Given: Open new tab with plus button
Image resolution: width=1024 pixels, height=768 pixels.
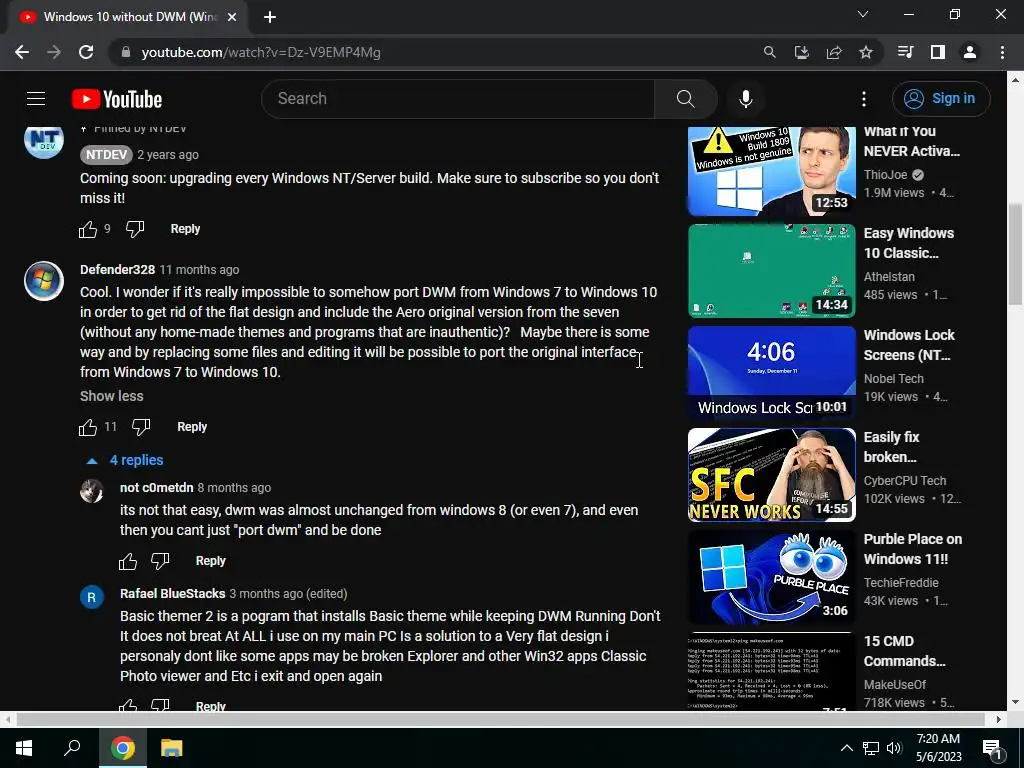Looking at the screenshot, I should [x=270, y=18].
